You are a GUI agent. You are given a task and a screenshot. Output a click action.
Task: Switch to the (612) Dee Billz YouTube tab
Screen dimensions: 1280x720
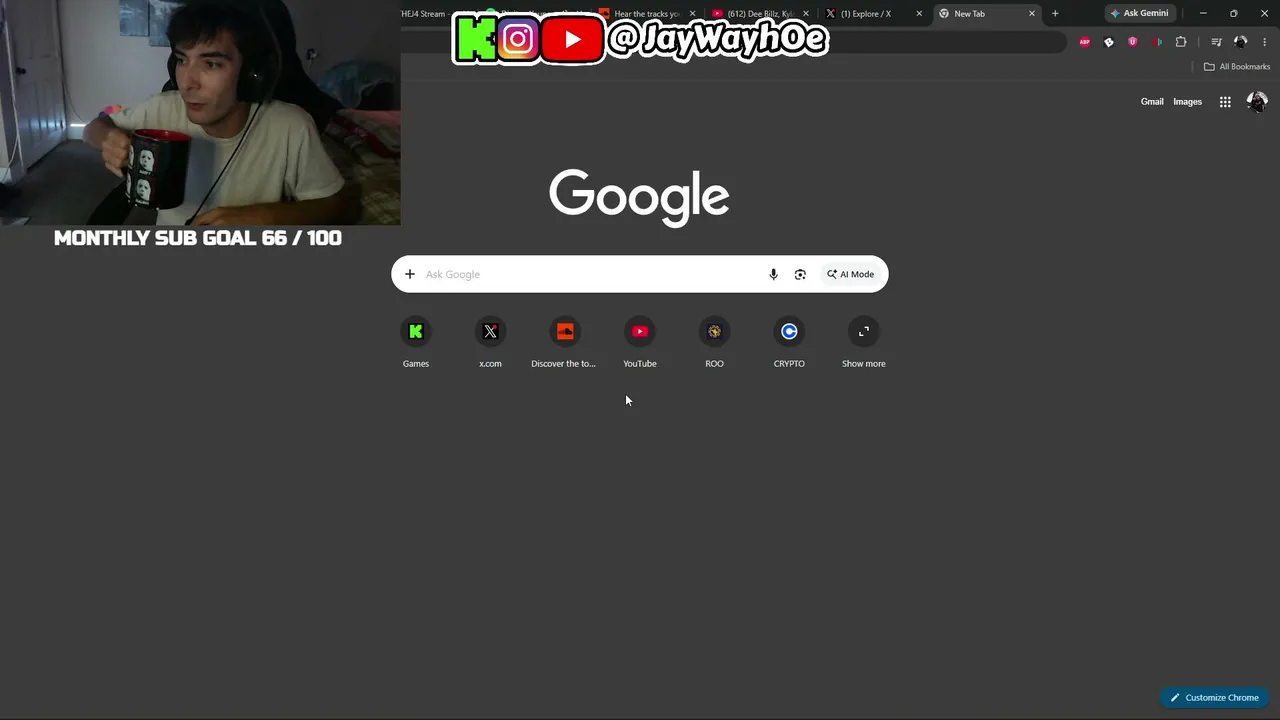coord(759,14)
